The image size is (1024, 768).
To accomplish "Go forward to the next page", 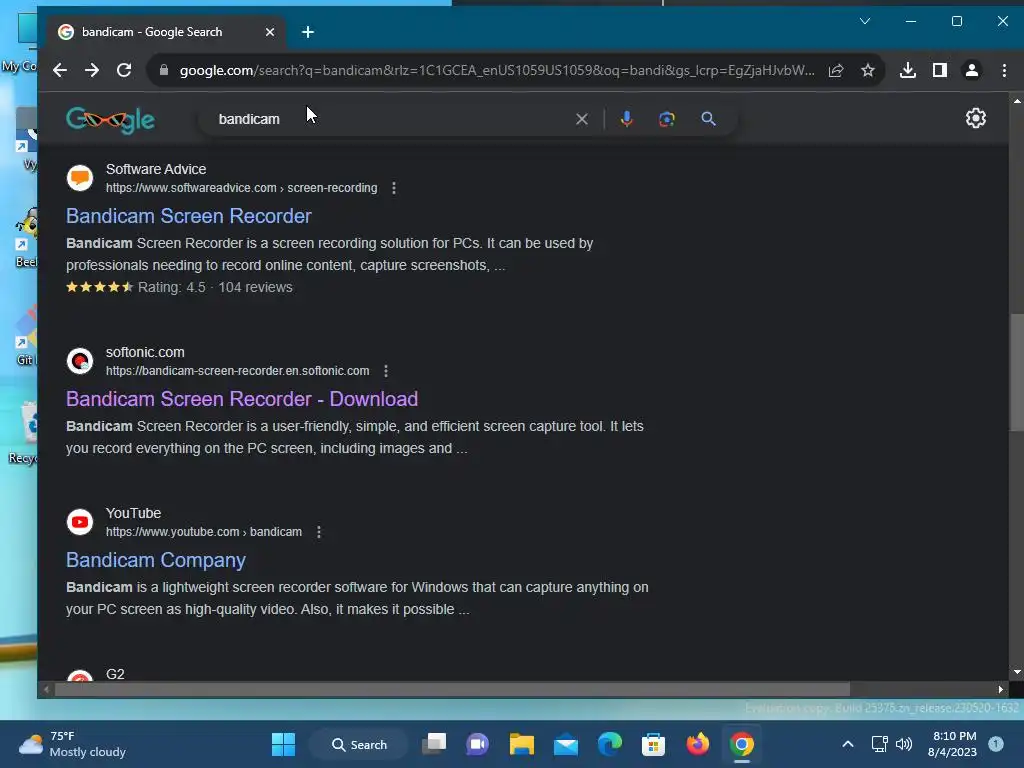I will [92, 71].
